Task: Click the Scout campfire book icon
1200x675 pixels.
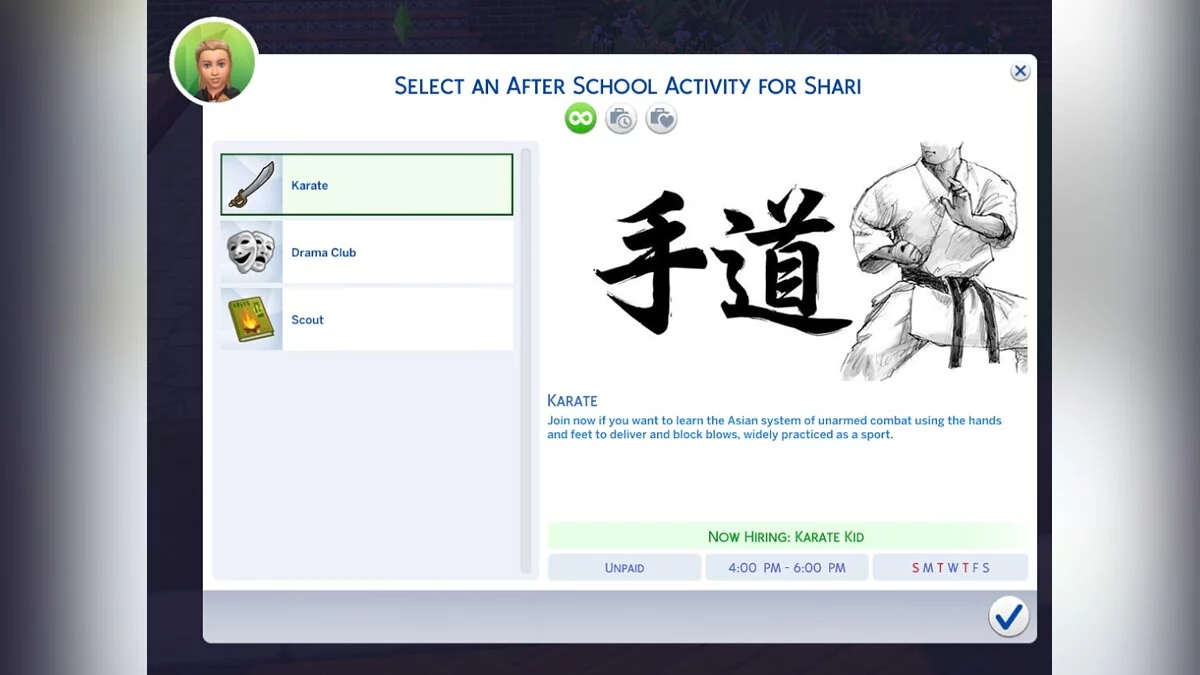Action: (x=252, y=319)
